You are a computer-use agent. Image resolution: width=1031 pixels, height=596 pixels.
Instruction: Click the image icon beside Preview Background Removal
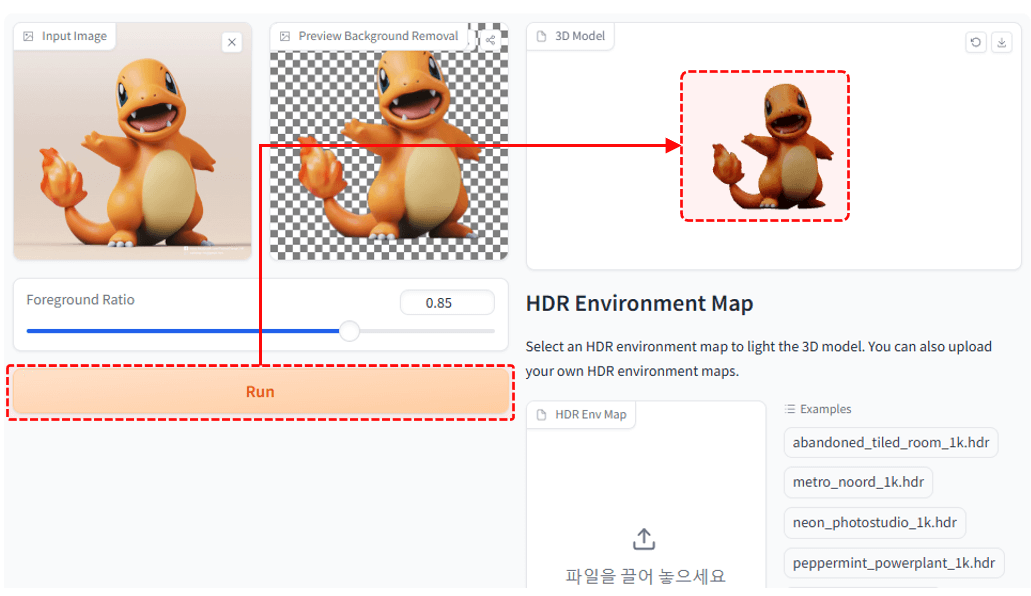(x=285, y=36)
